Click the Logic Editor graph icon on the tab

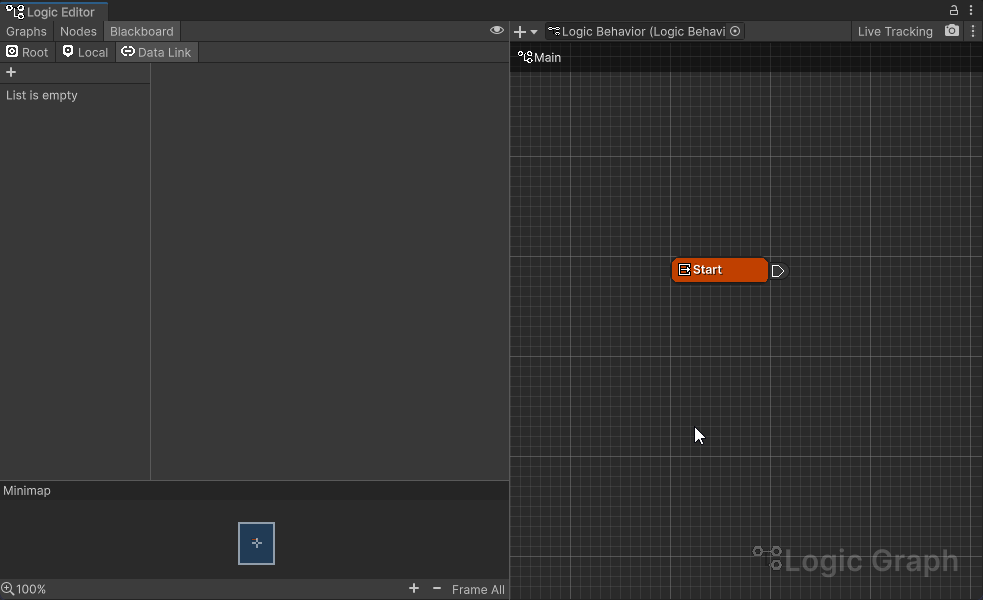click(x=15, y=11)
